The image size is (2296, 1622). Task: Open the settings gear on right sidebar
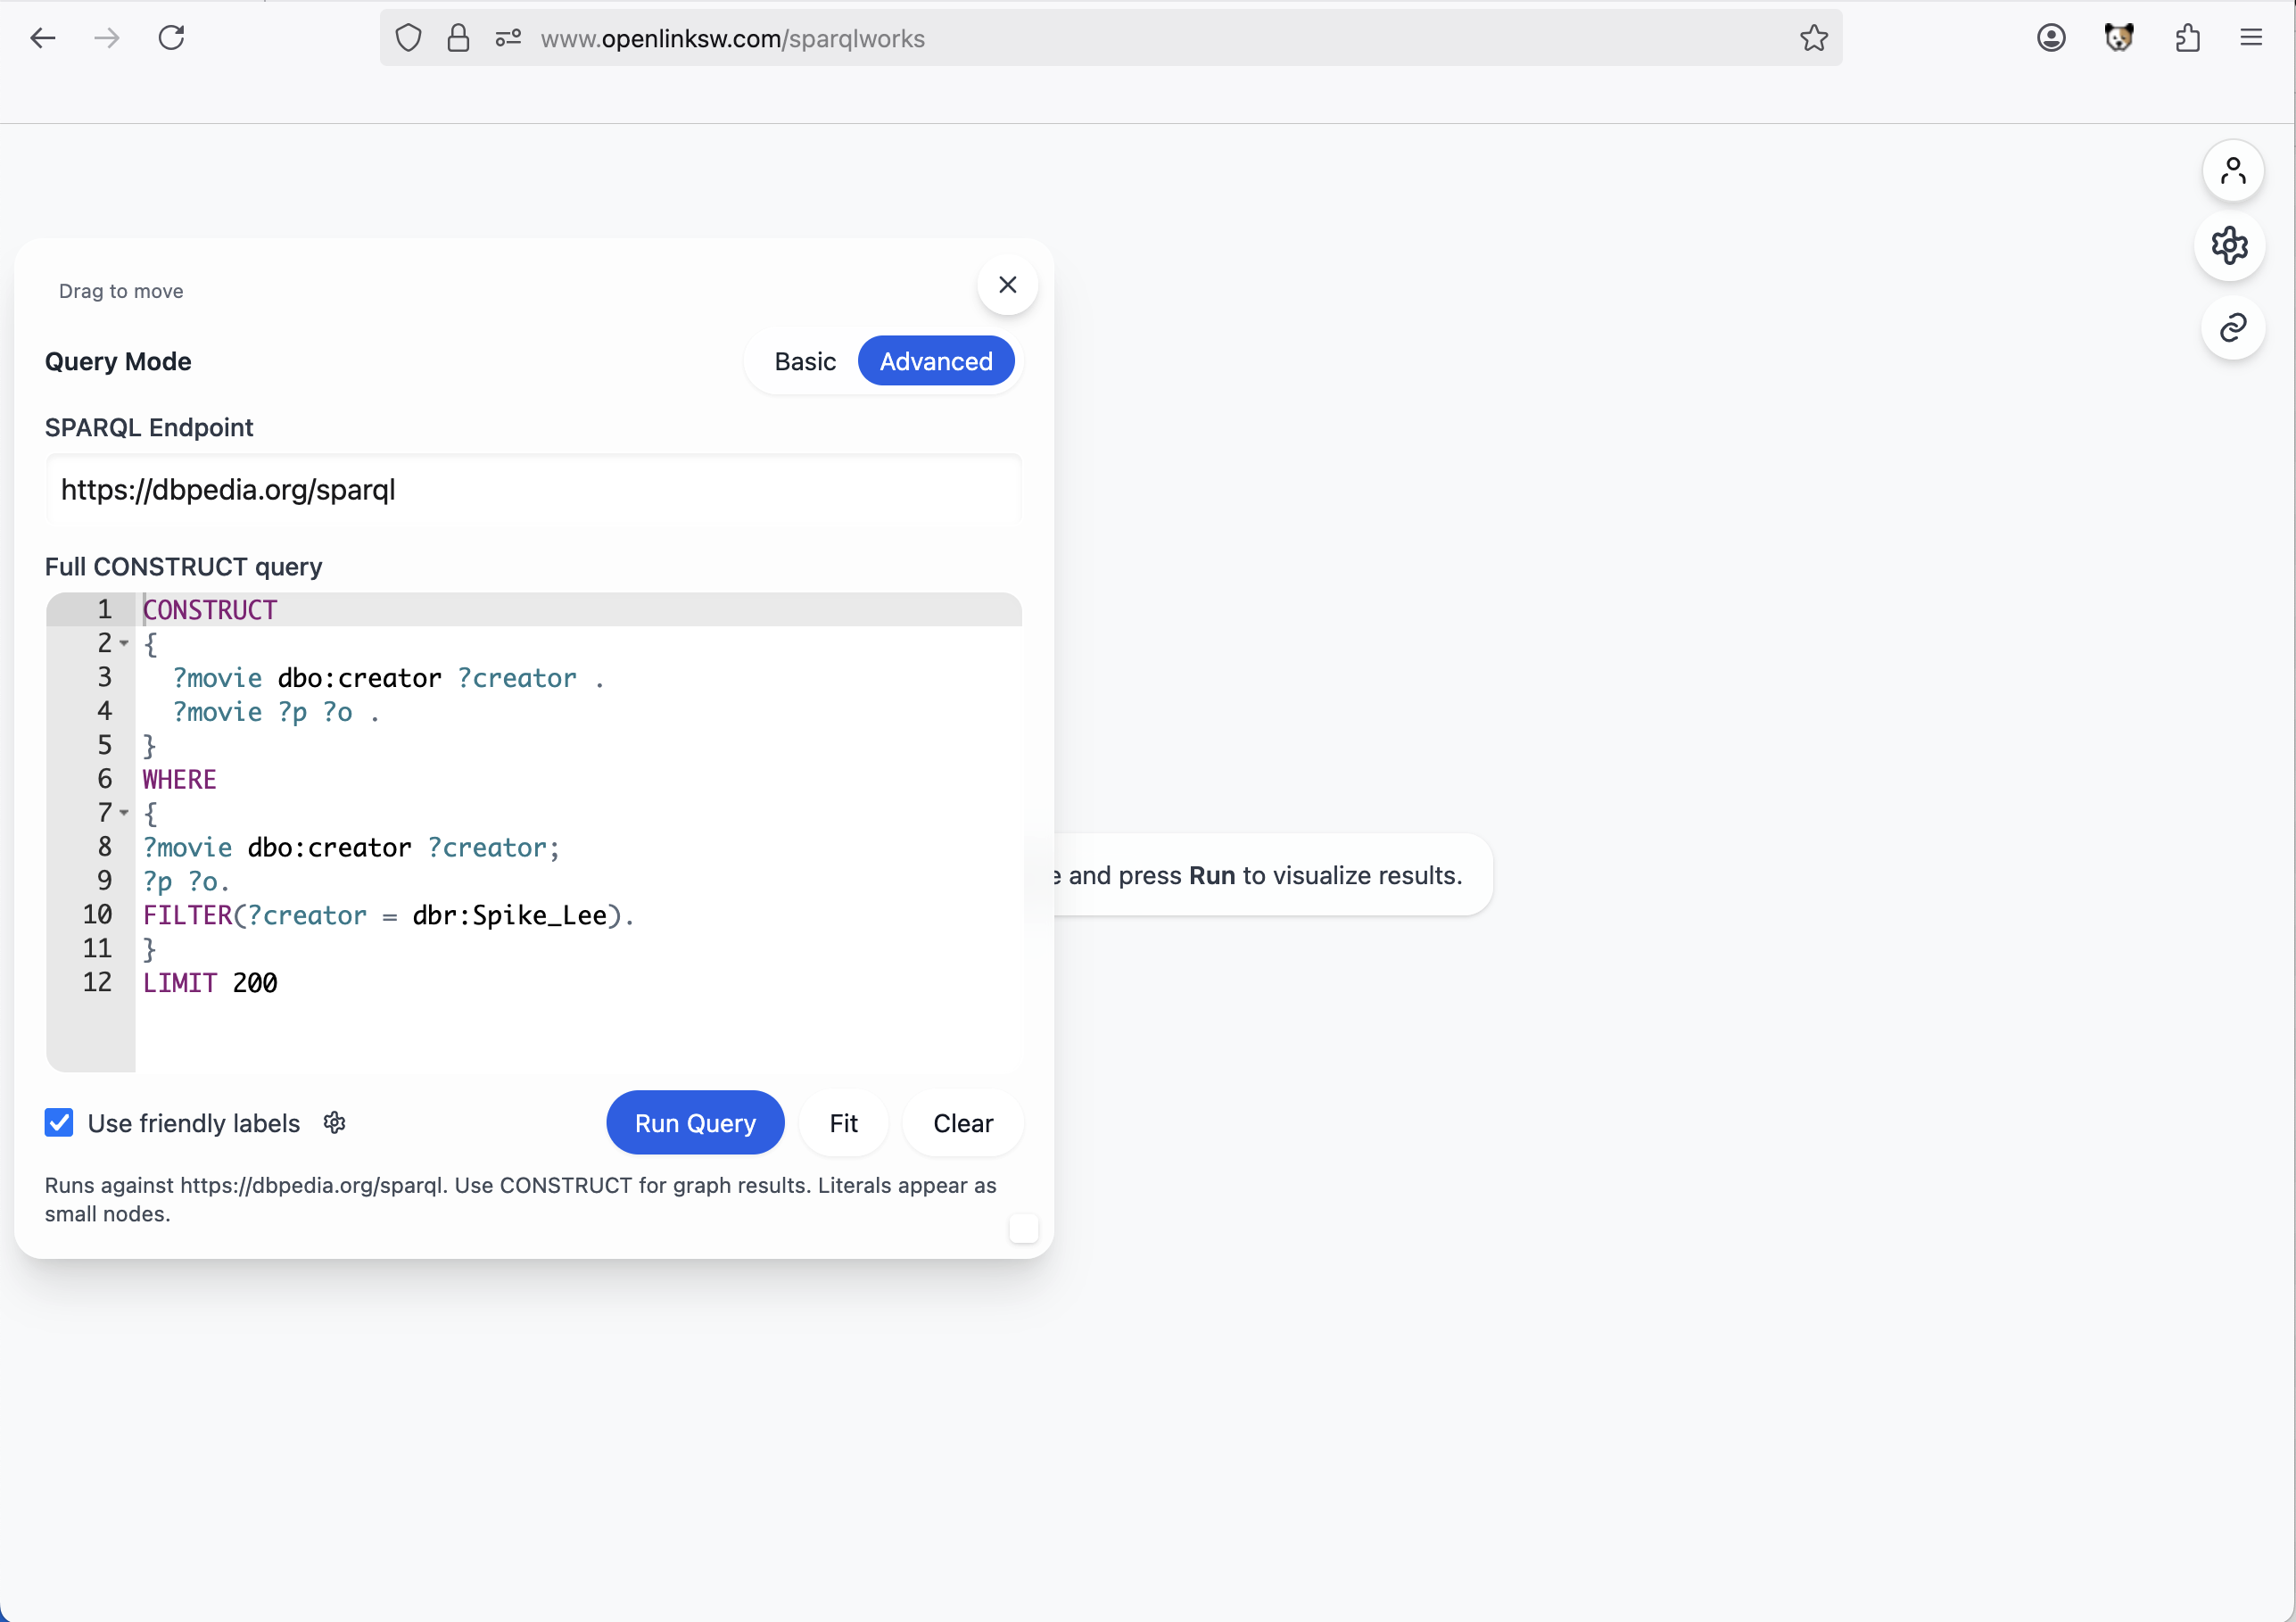pyautogui.click(x=2229, y=245)
